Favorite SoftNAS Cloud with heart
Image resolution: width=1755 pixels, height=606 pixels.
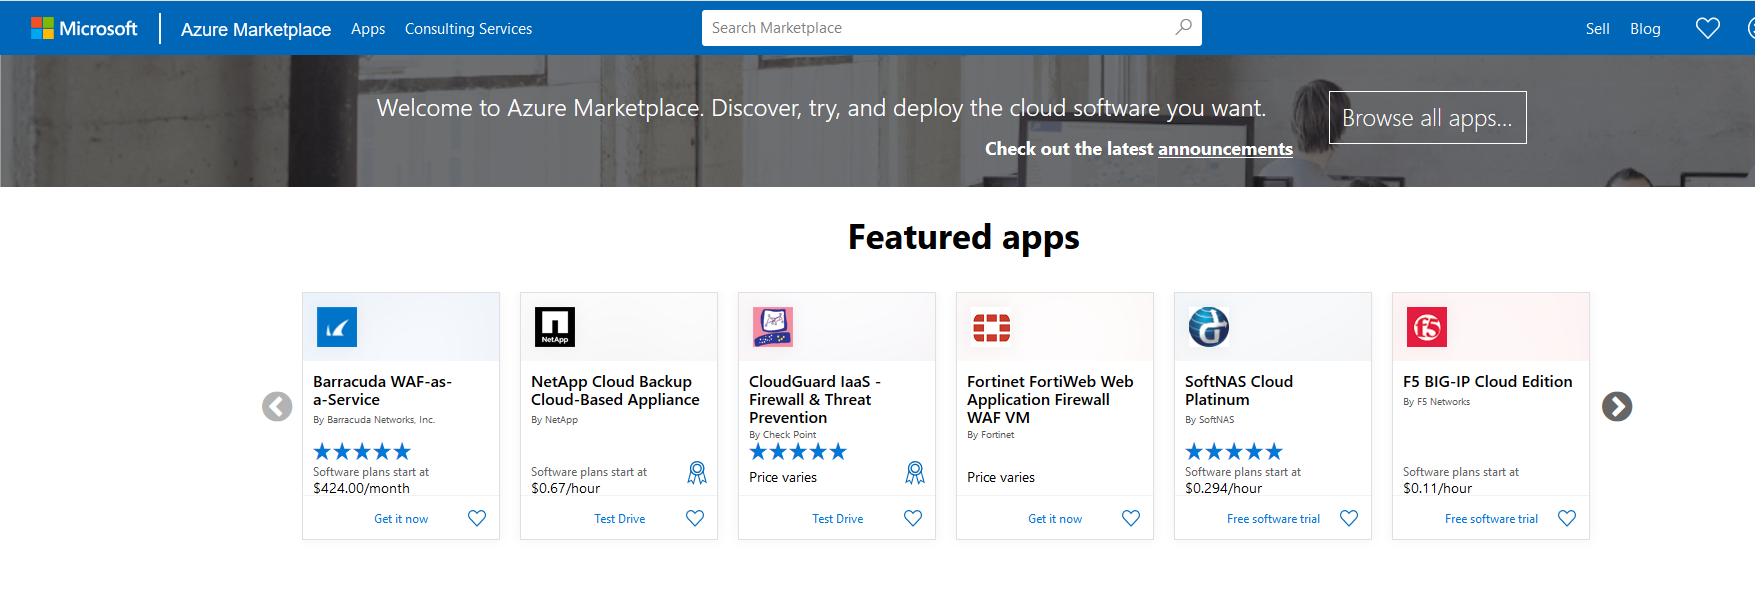1349,518
